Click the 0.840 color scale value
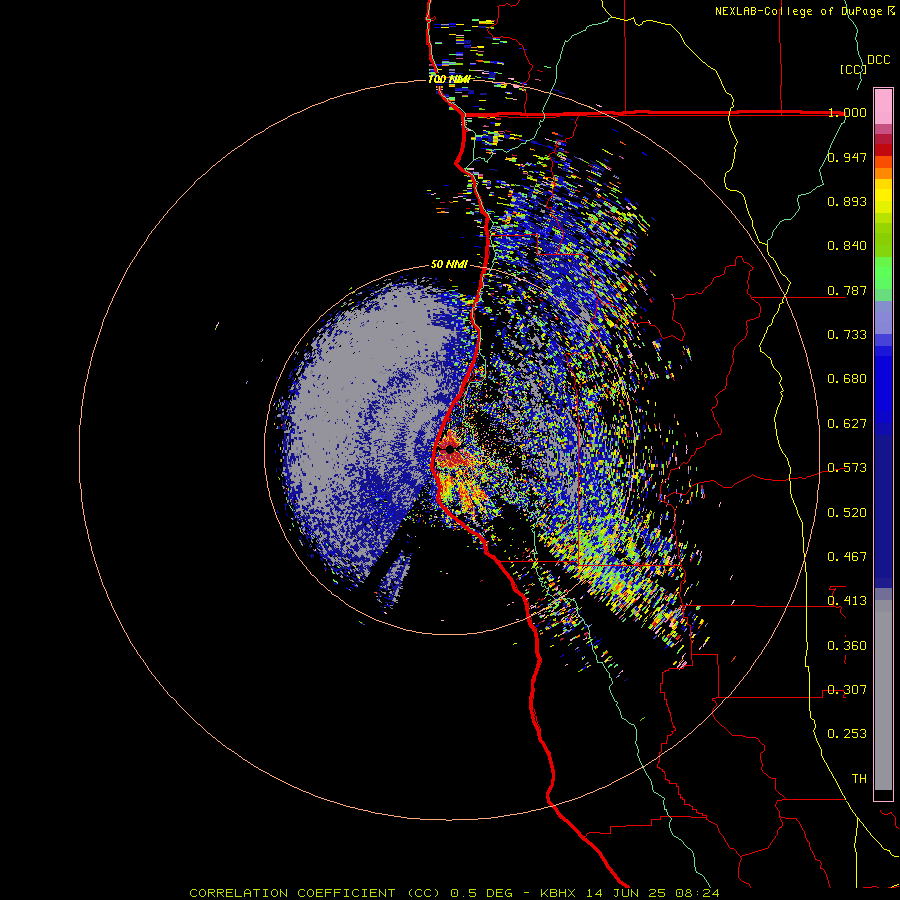900x900 pixels. (847, 245)
